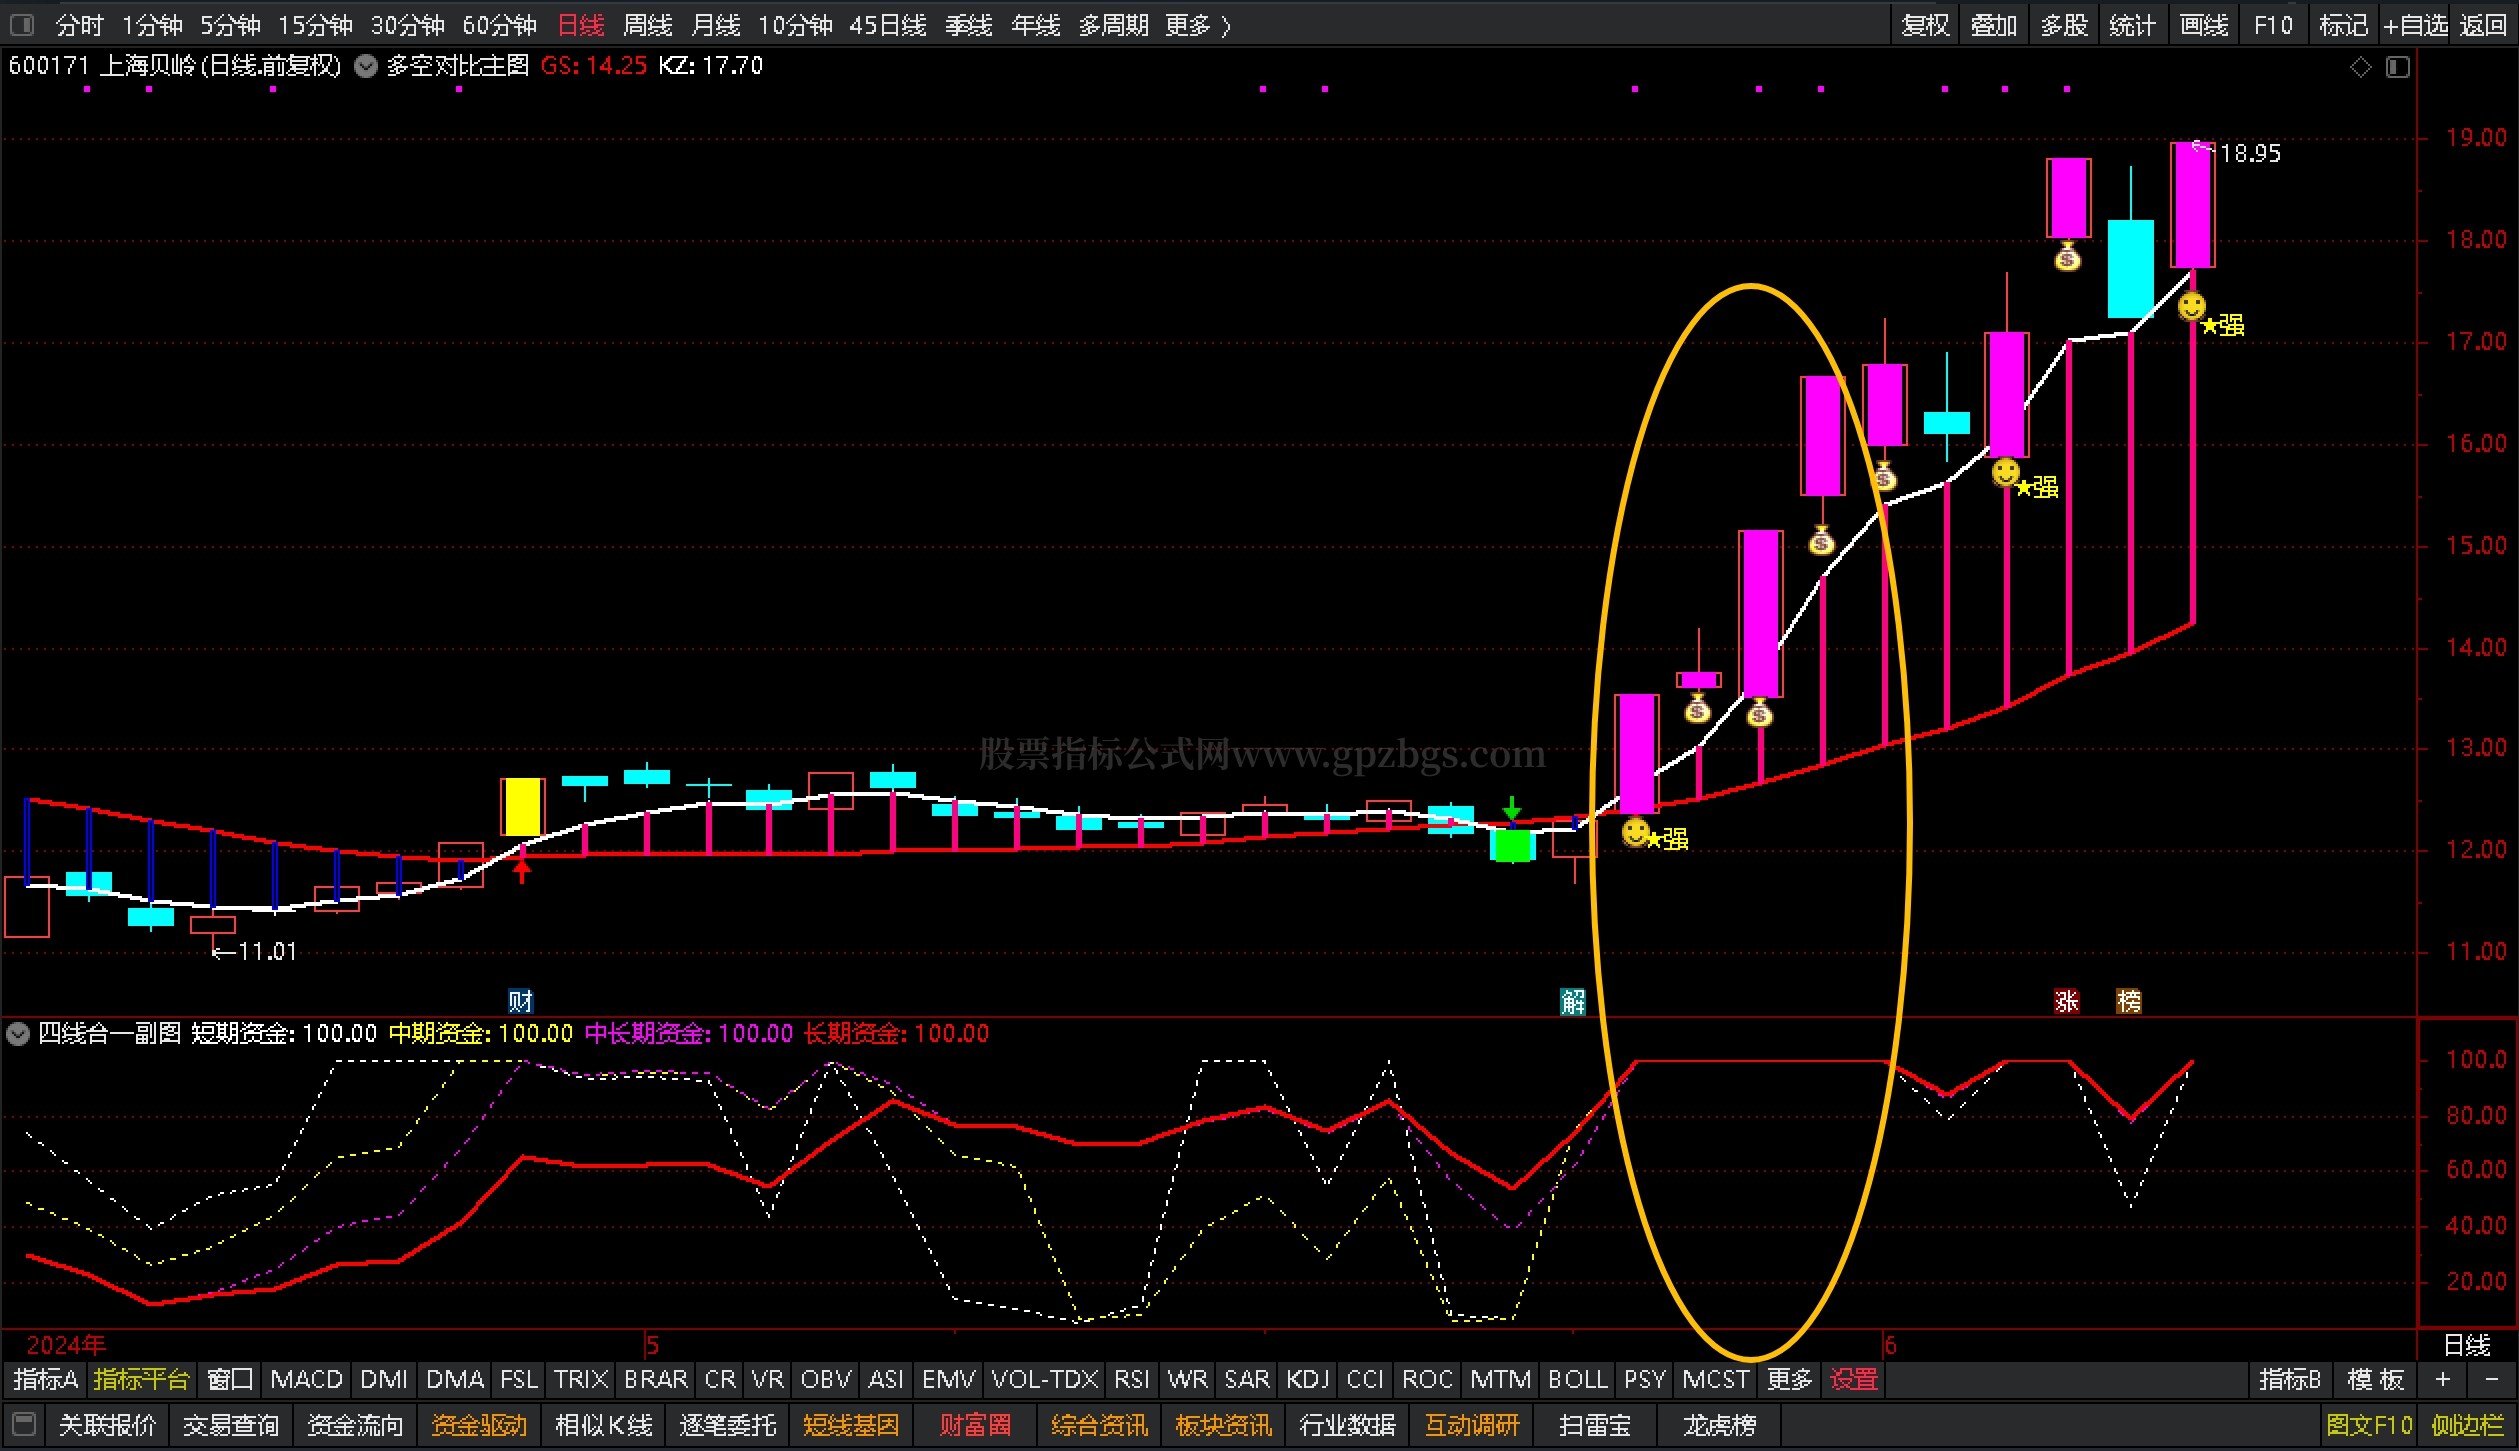Click the 财 marker below the chart

(520, 1001)
